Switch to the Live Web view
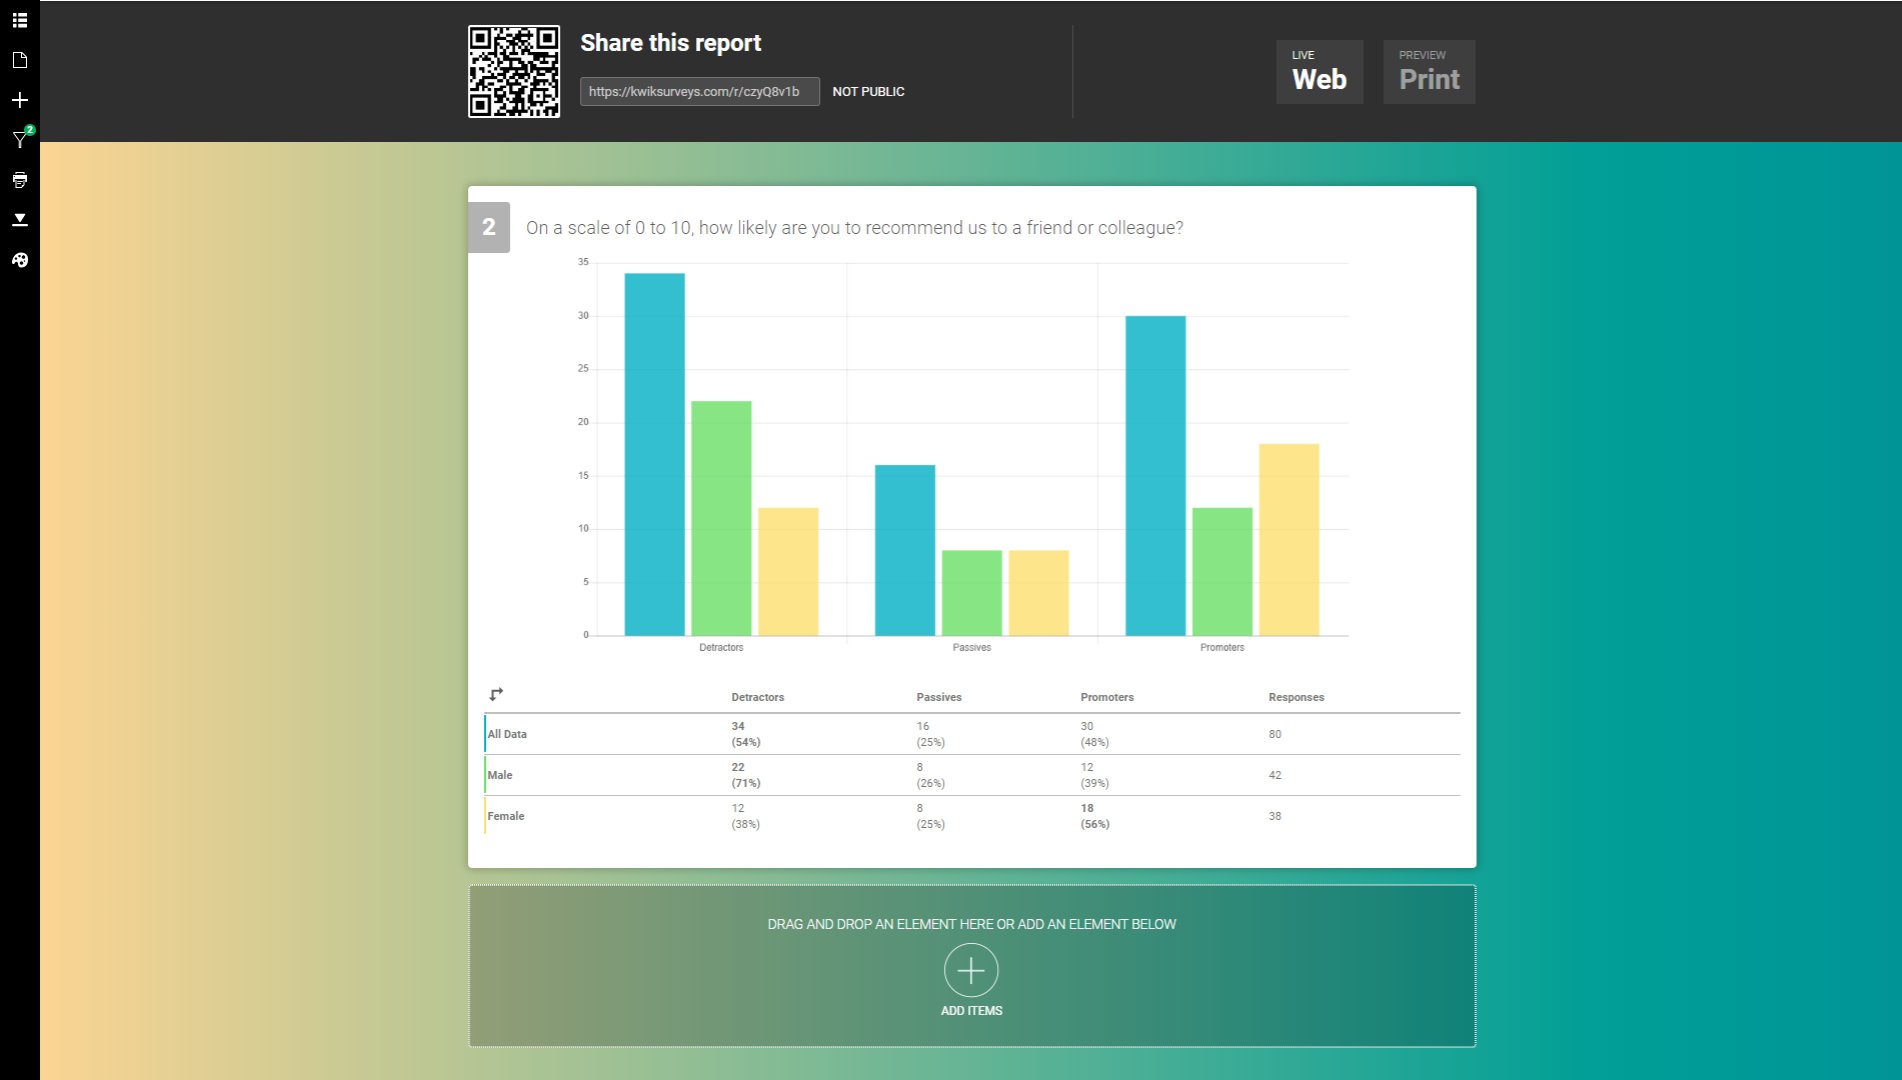This screenshot has height=1080, width=1902. (1319, 71)
